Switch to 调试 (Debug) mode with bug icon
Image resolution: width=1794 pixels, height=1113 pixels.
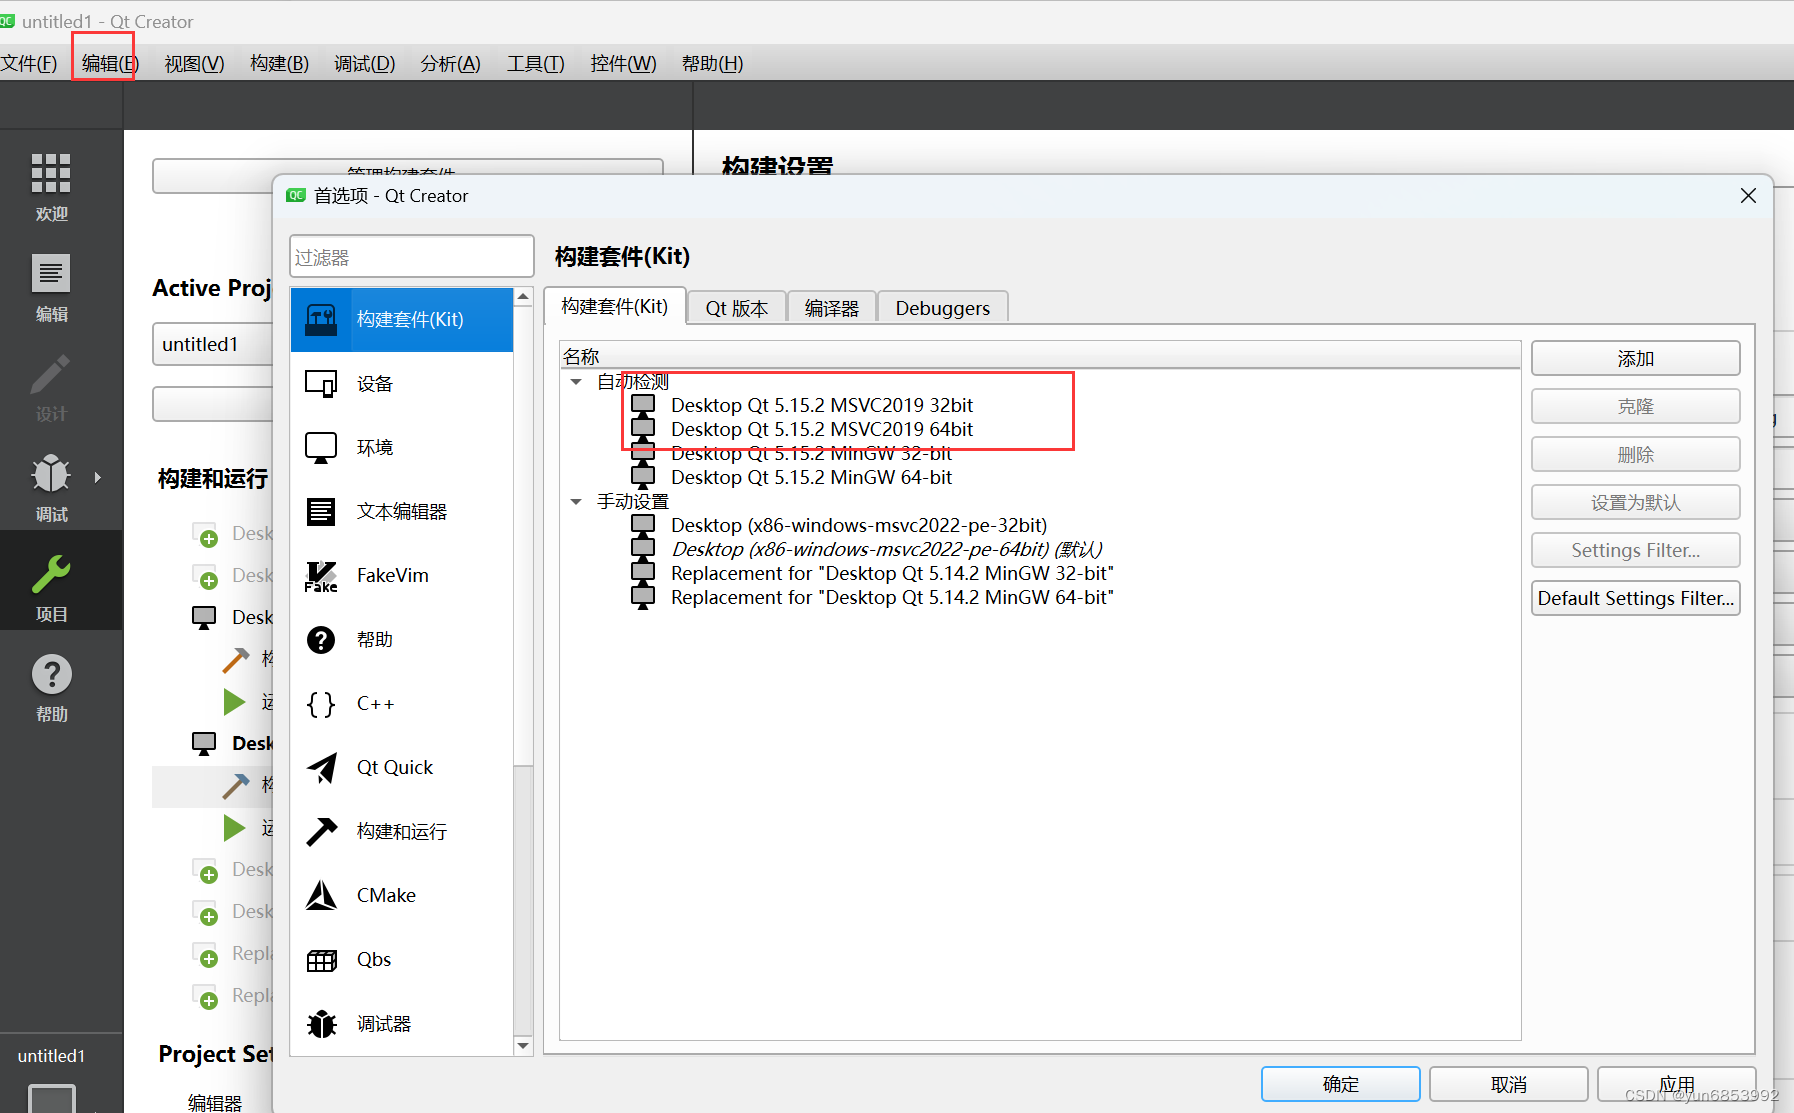coord(51,488)
